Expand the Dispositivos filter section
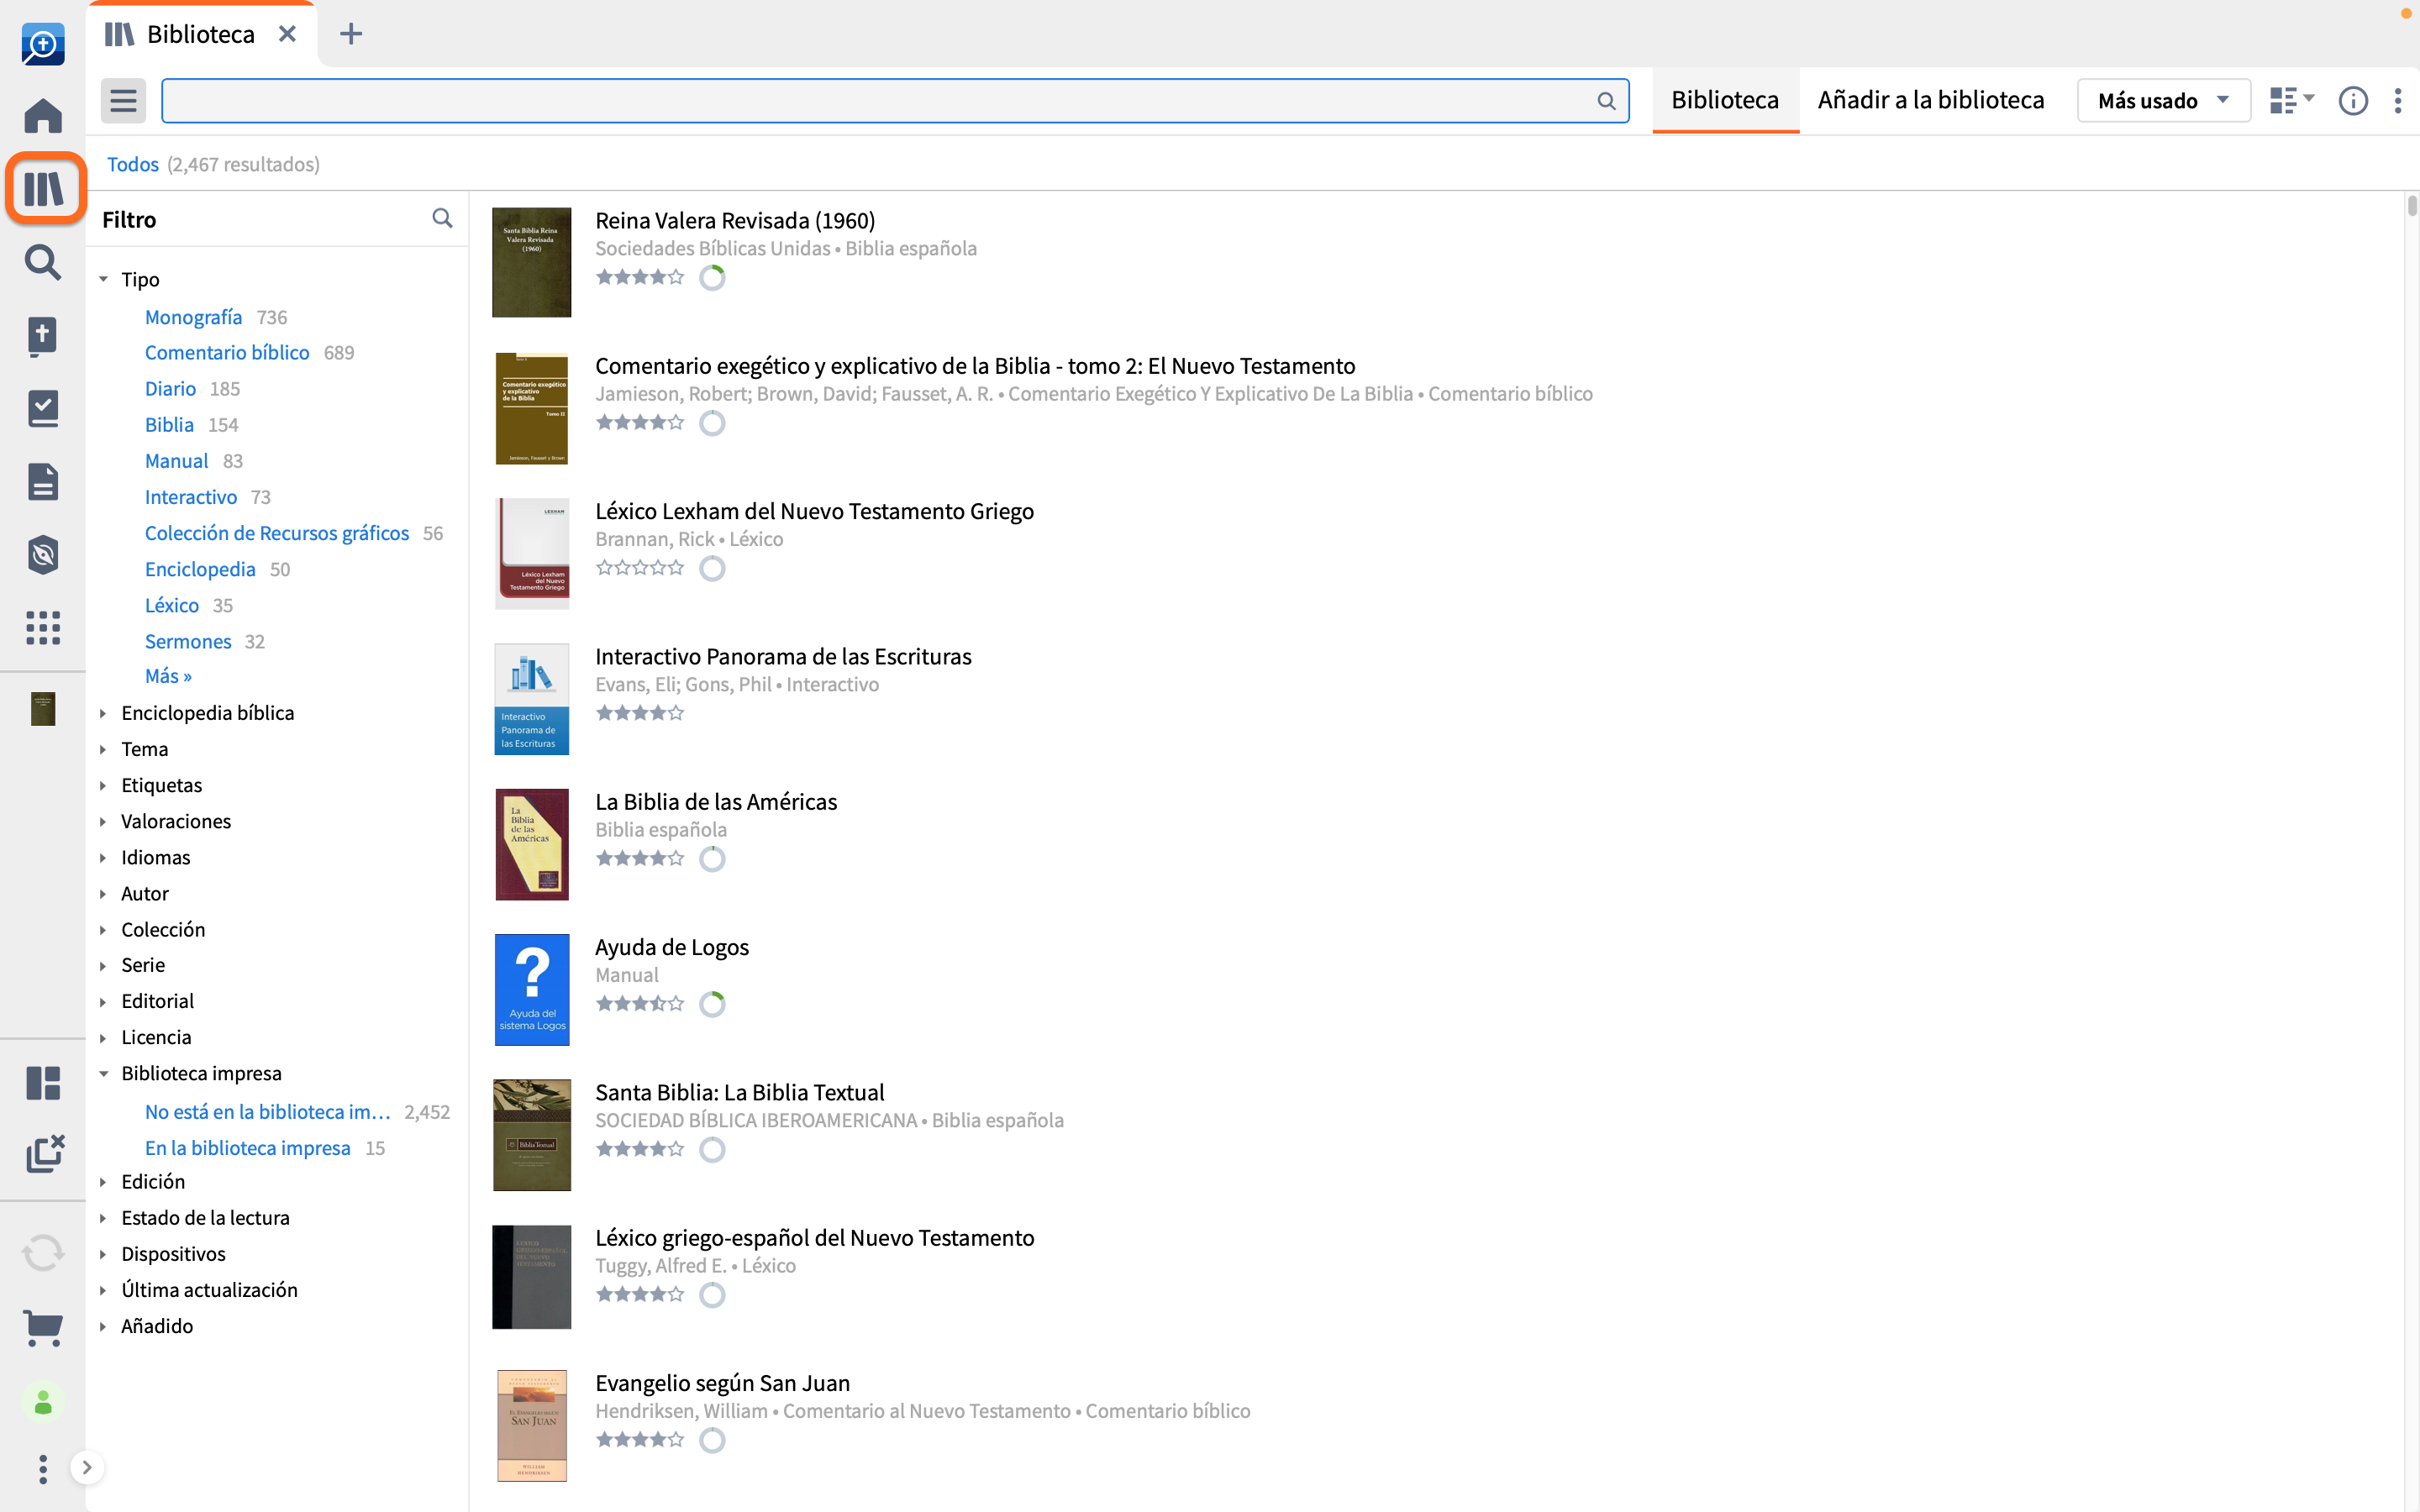This screenshot has width=2420, height=1512. pos(103,1254)
